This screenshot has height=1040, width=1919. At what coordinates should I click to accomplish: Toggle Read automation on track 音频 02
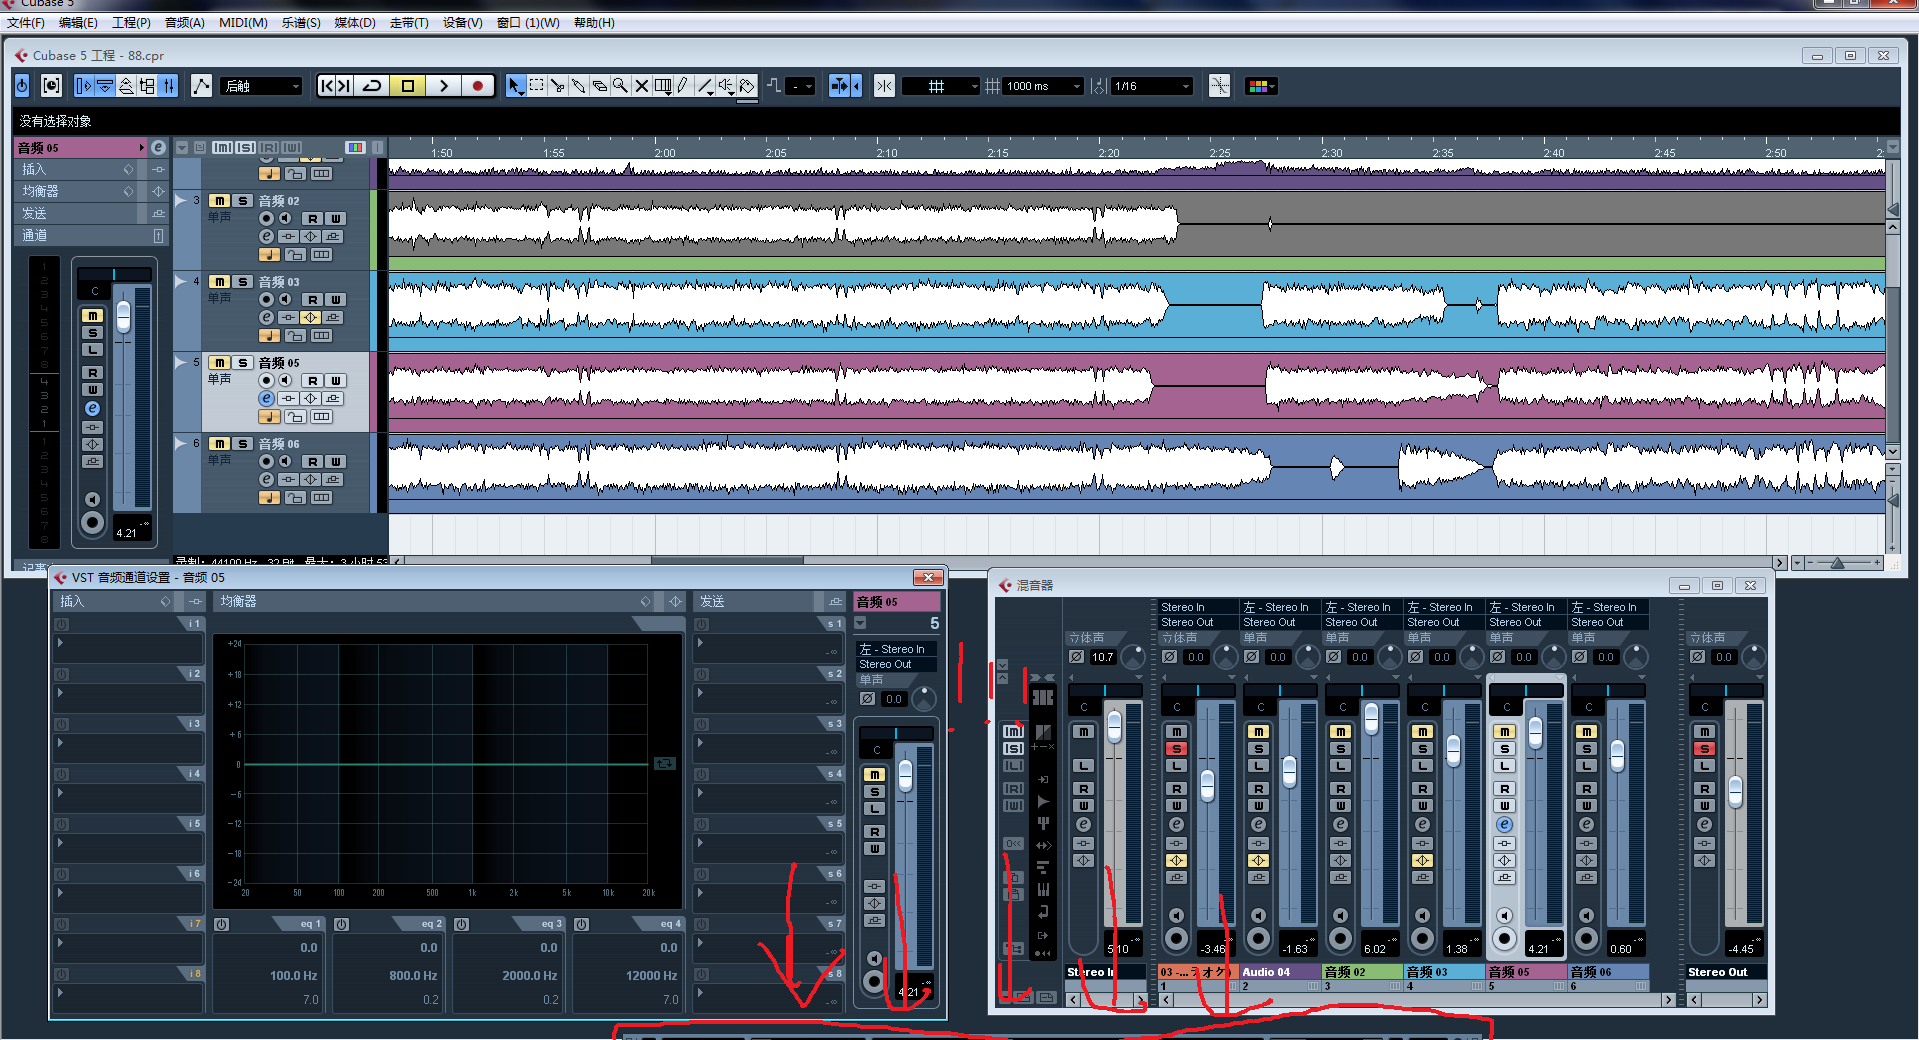(x=313, y=218)
